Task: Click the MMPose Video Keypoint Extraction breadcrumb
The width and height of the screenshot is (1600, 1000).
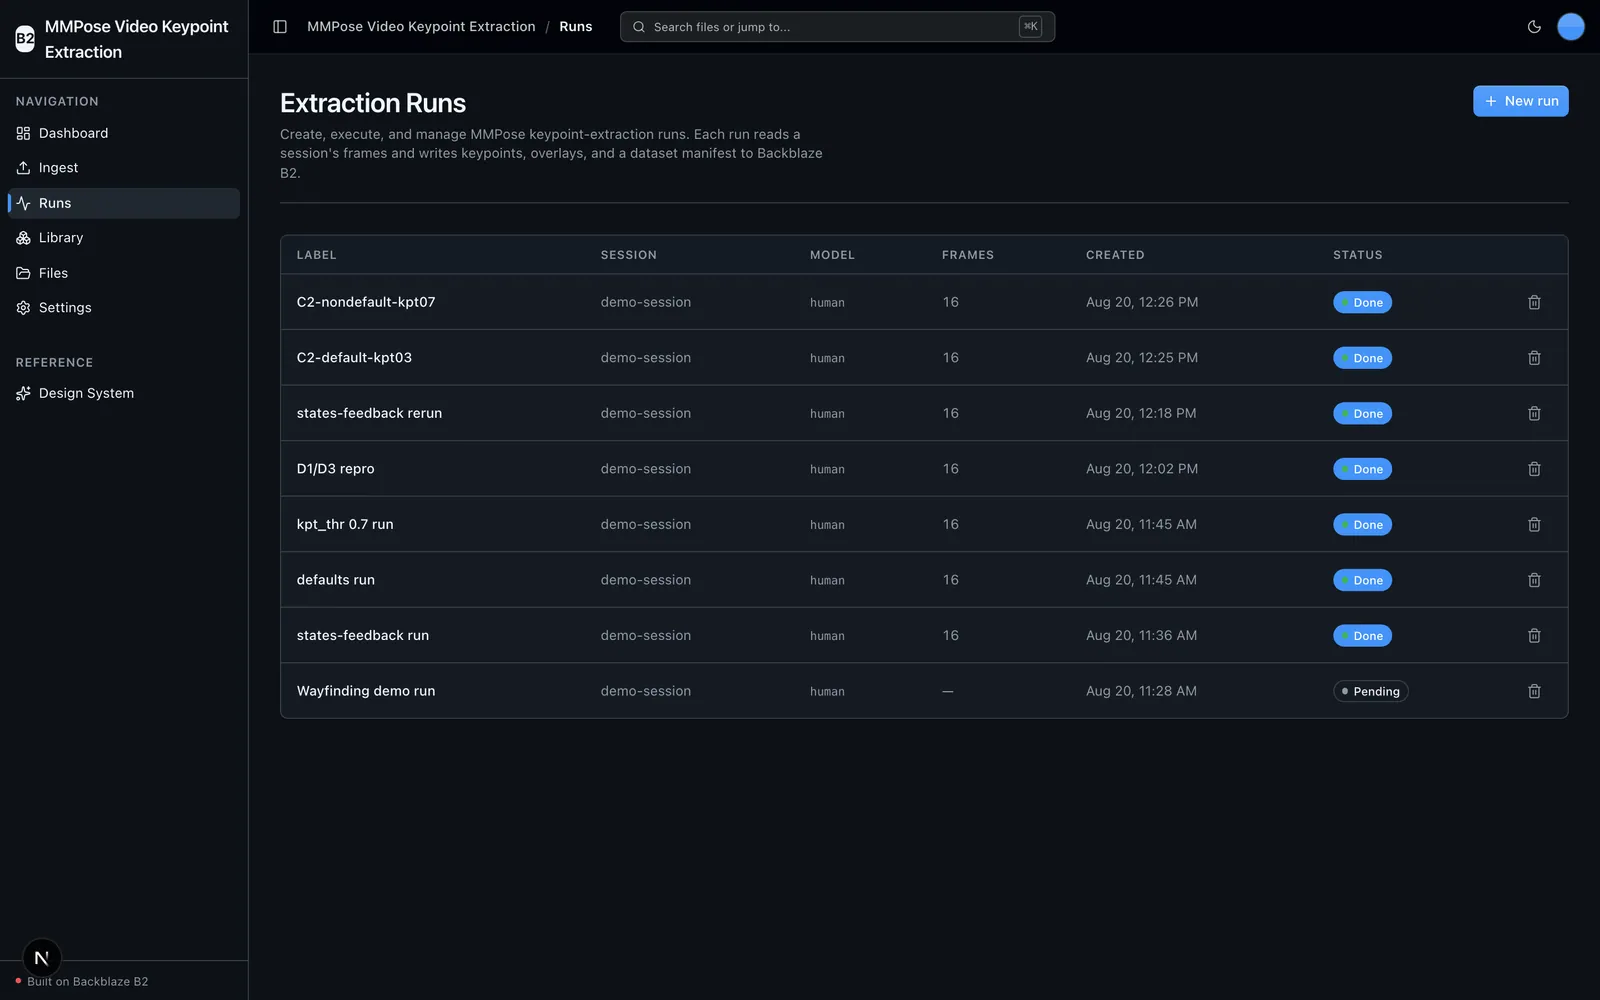Action: tap(421, 27)
